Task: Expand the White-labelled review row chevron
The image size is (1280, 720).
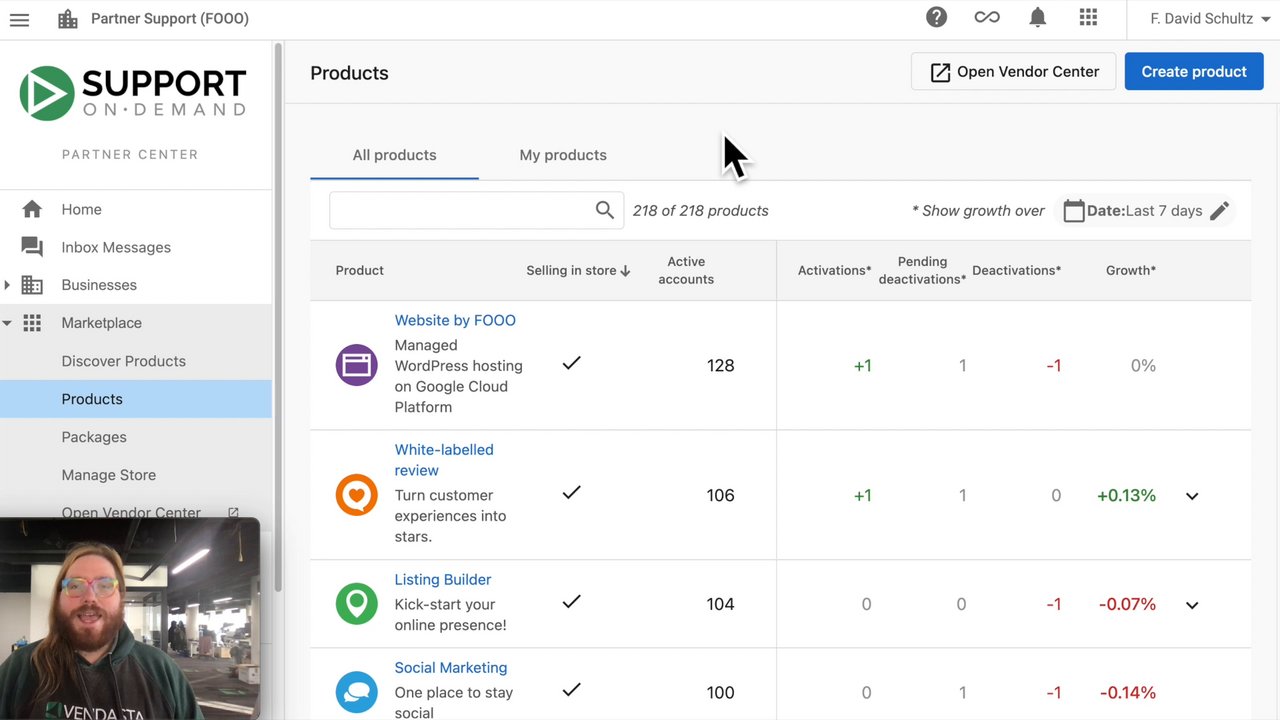Action: point(1192,496)
